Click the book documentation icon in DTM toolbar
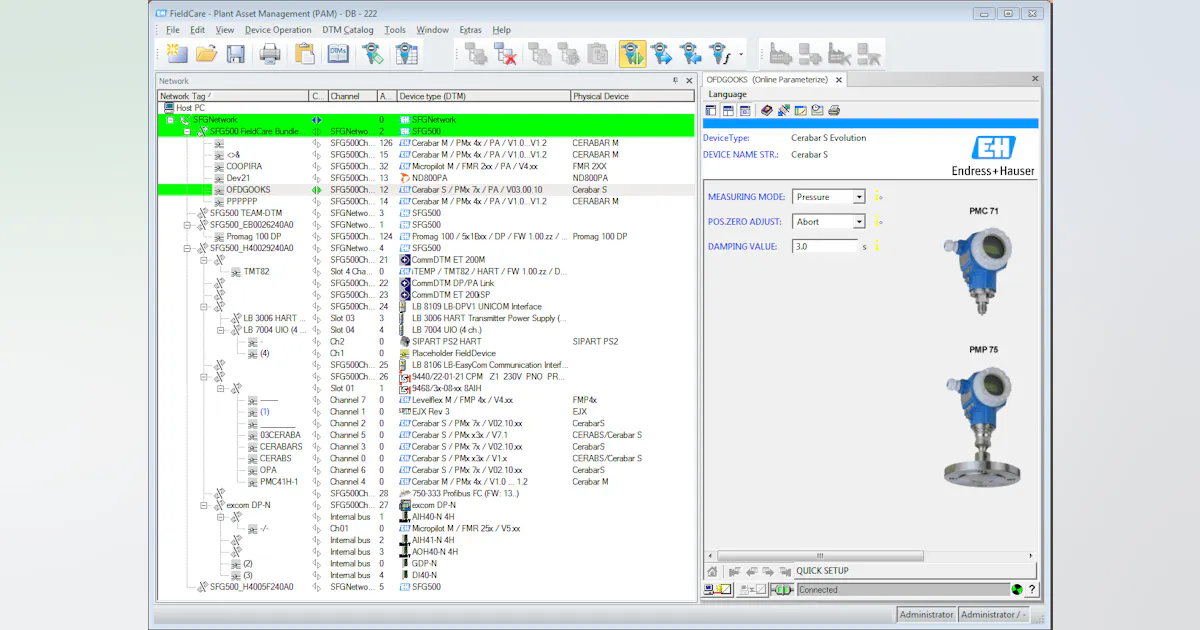This screenshot has height=630, width=1200. (x=767, y=110)
